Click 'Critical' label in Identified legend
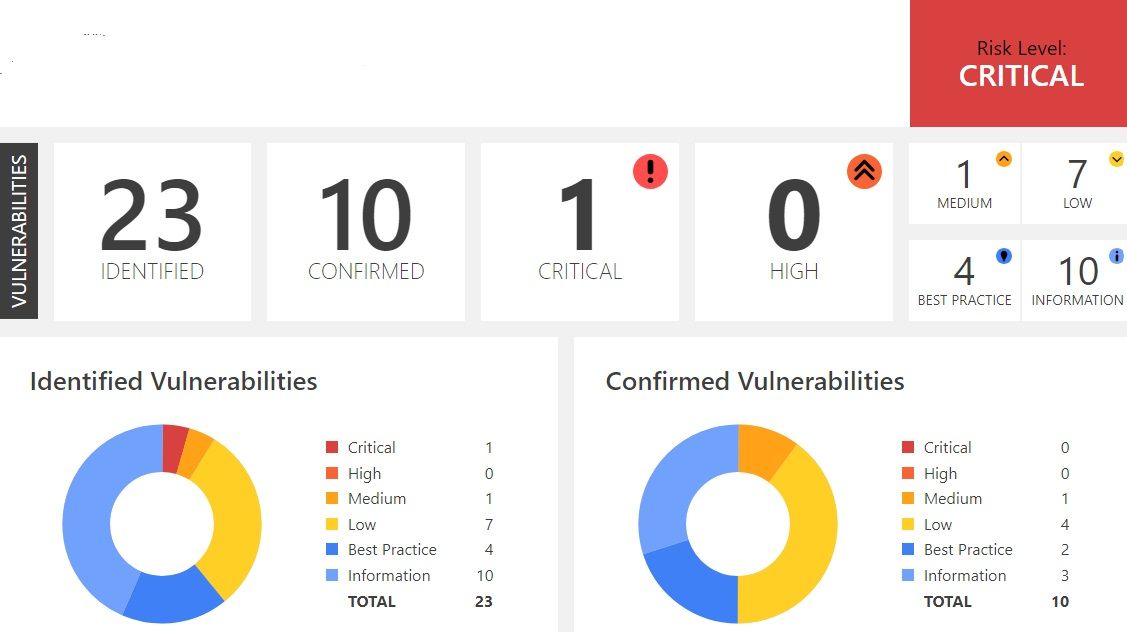 (x=372, y=447)
